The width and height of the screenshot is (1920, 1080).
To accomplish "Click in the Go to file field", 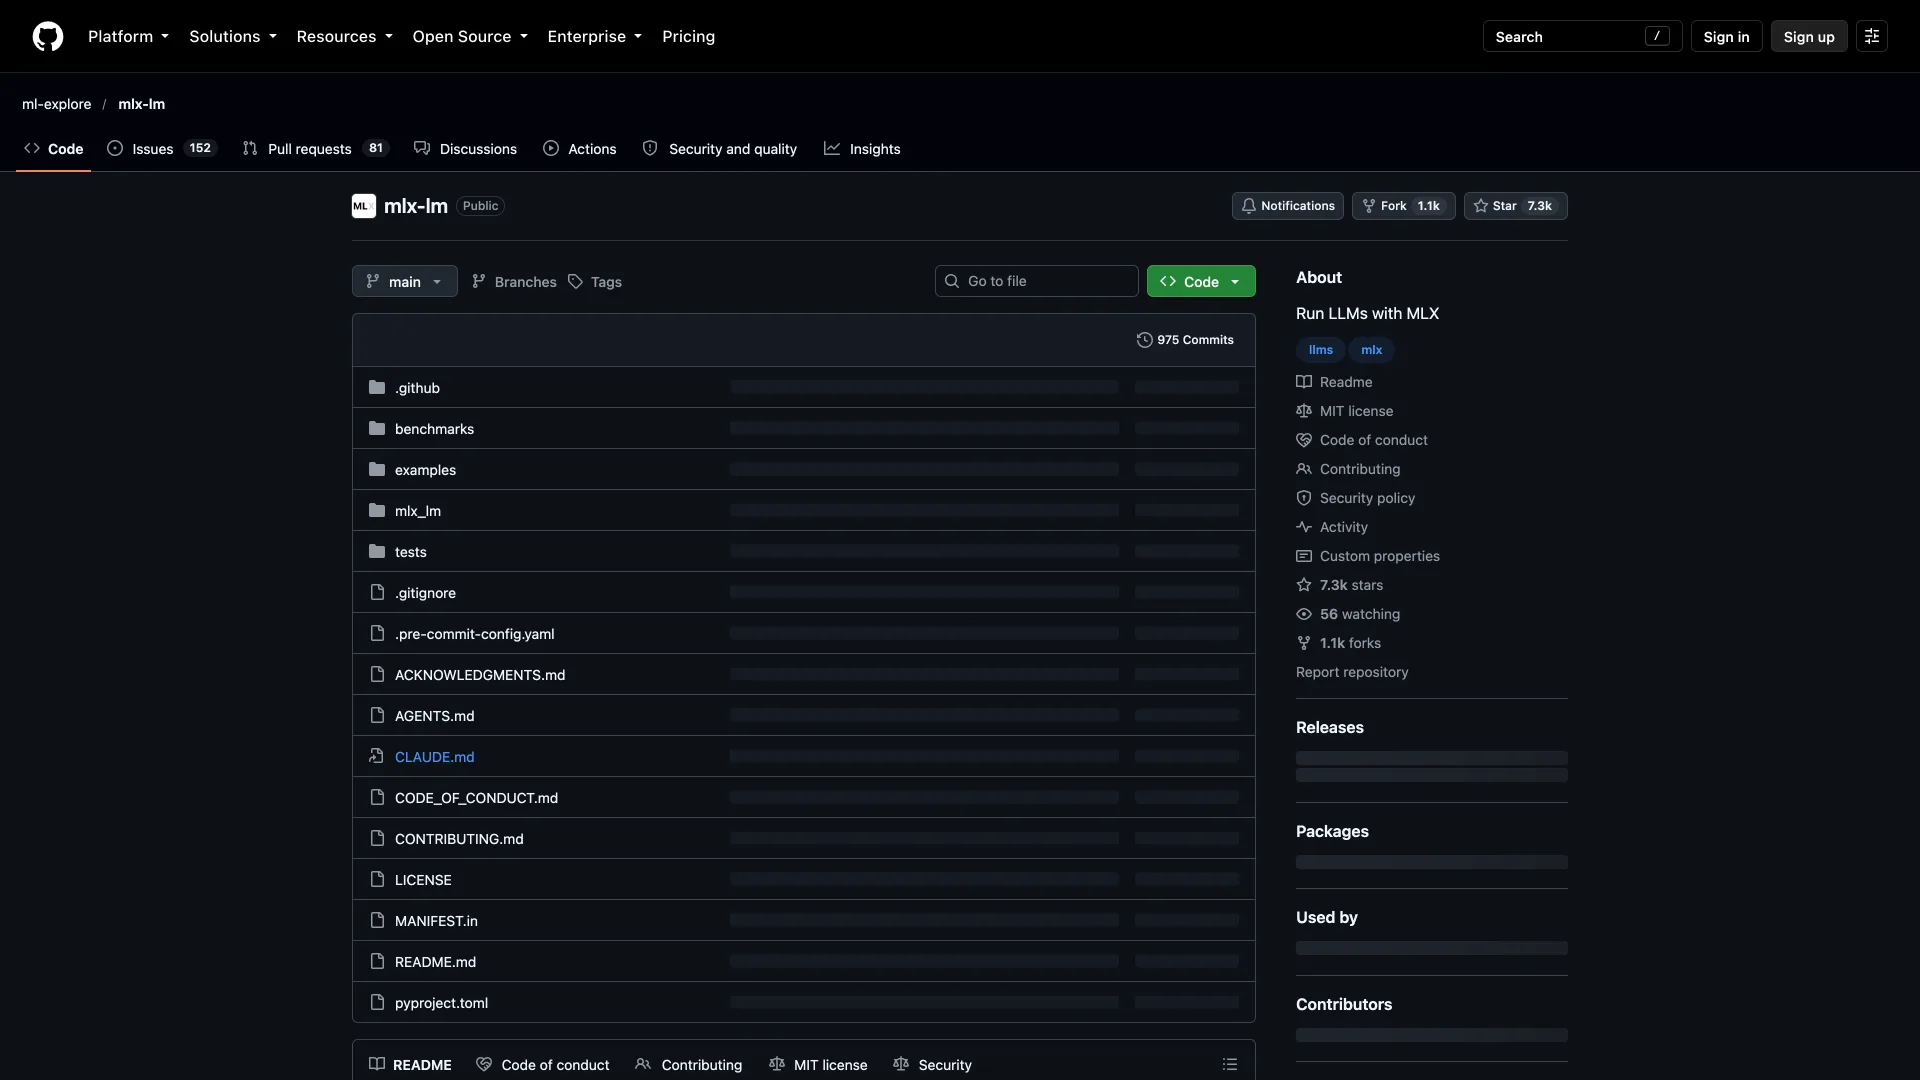I will [1036, 282].
